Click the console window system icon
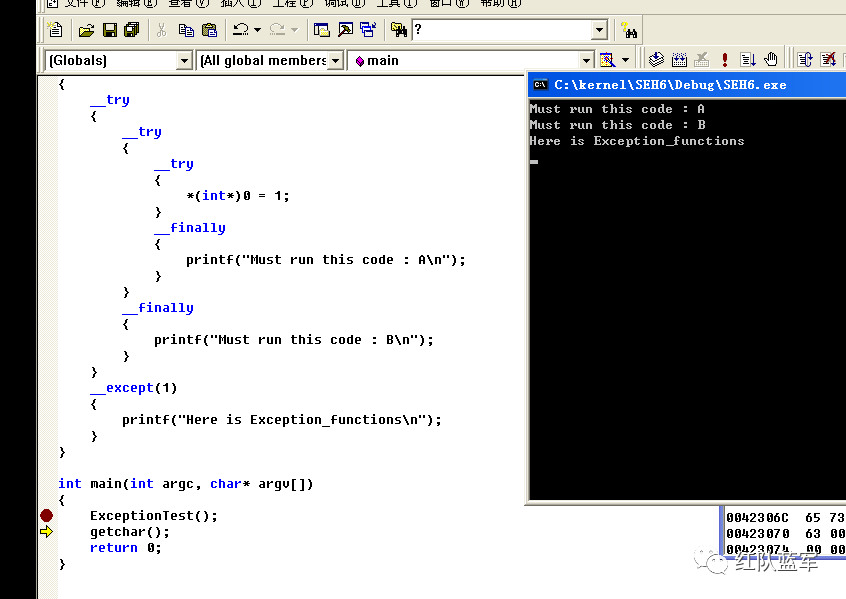The width and height of the screenshot is (846, 599). click(540, 85)
